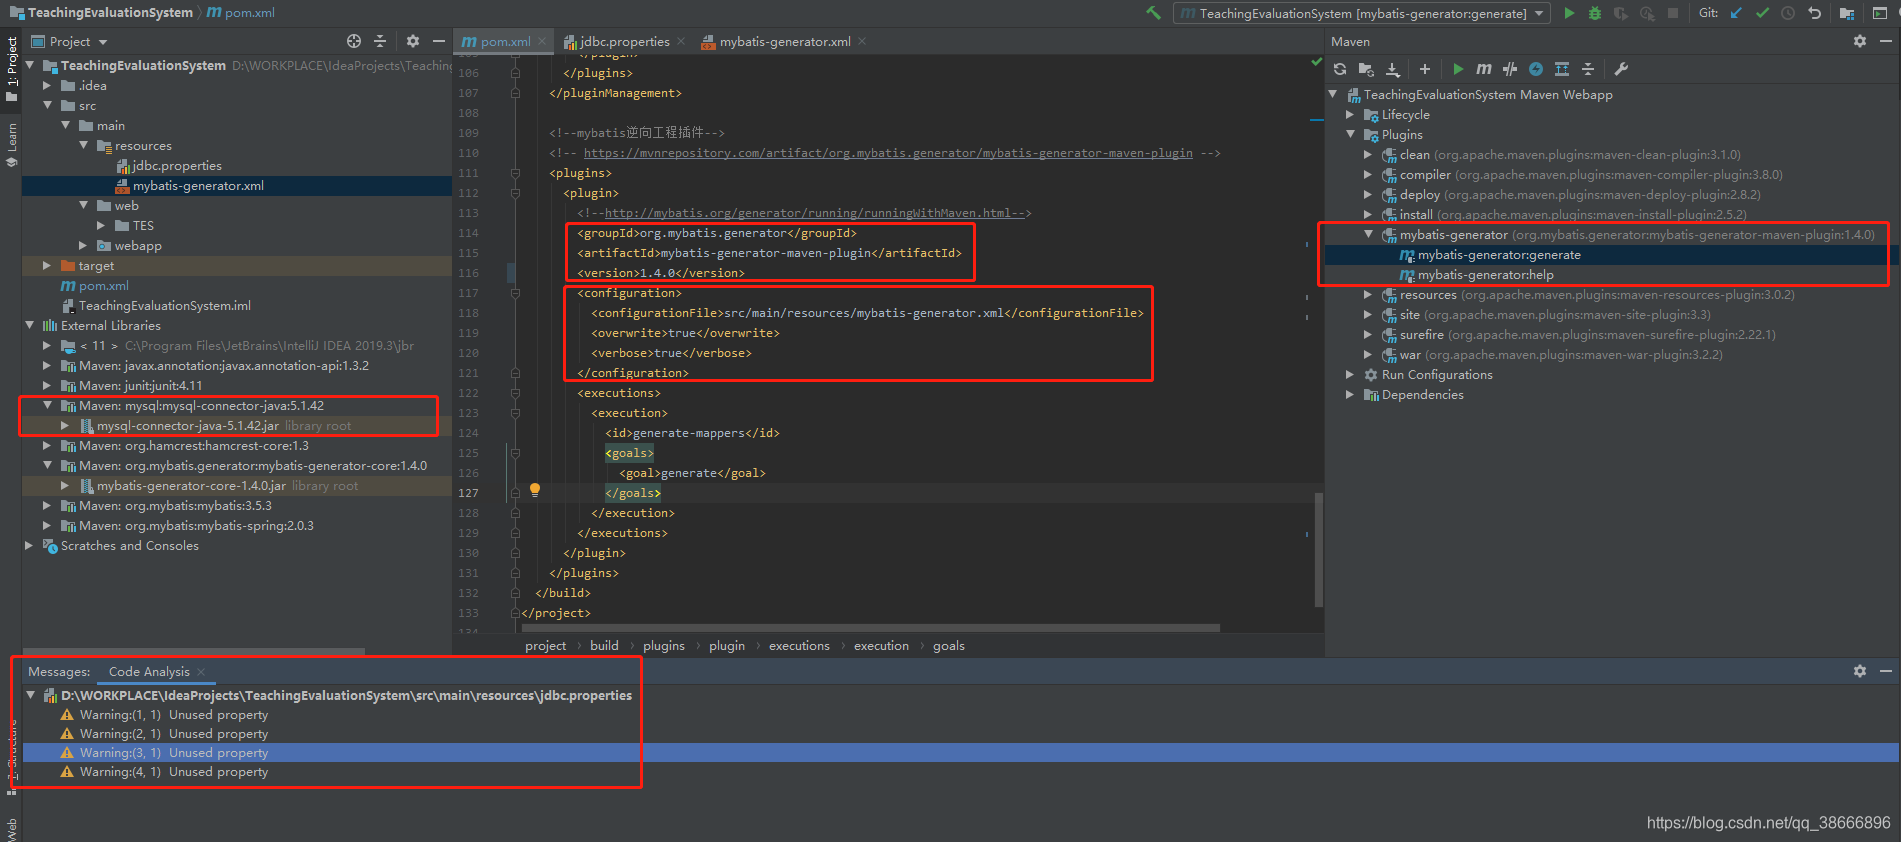The height and width of the screenshot is (842, 1901).
Task: Click 'goals' in the breadcrumb bar
Action: pyautogui.click(x=949, y=645)
